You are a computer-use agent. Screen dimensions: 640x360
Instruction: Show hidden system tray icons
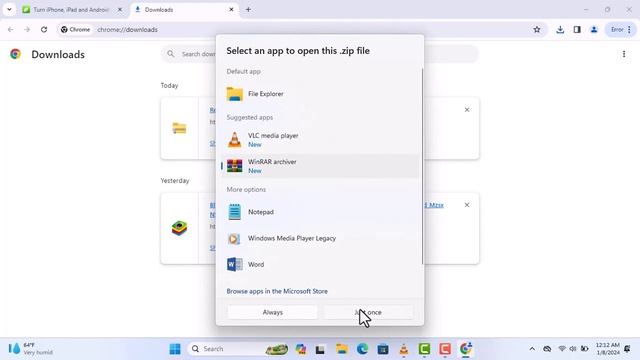[x=532, y=349]
